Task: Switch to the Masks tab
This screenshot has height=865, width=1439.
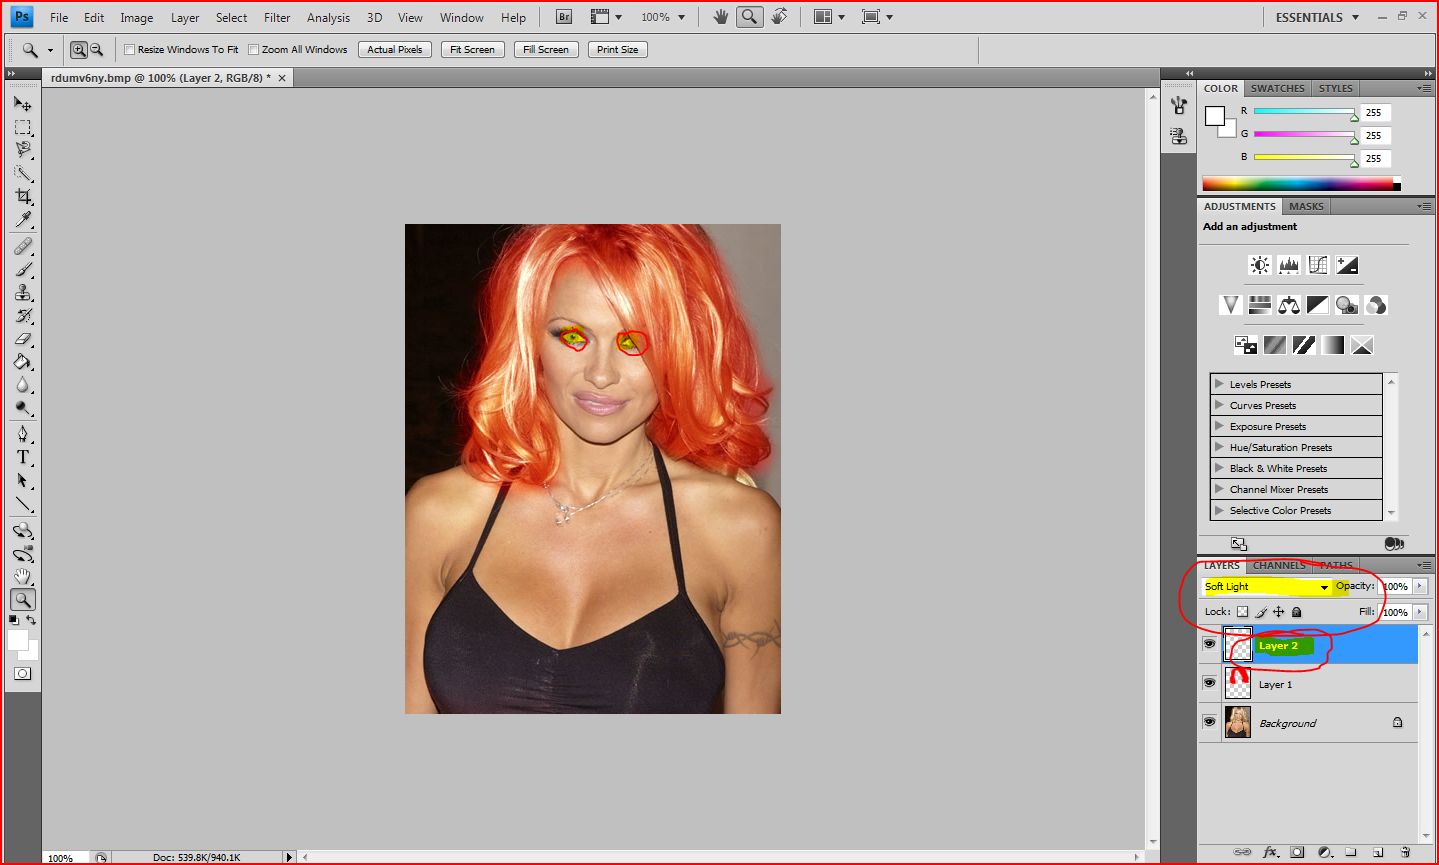Action: pyautogui.click(x=1306, y=206)
